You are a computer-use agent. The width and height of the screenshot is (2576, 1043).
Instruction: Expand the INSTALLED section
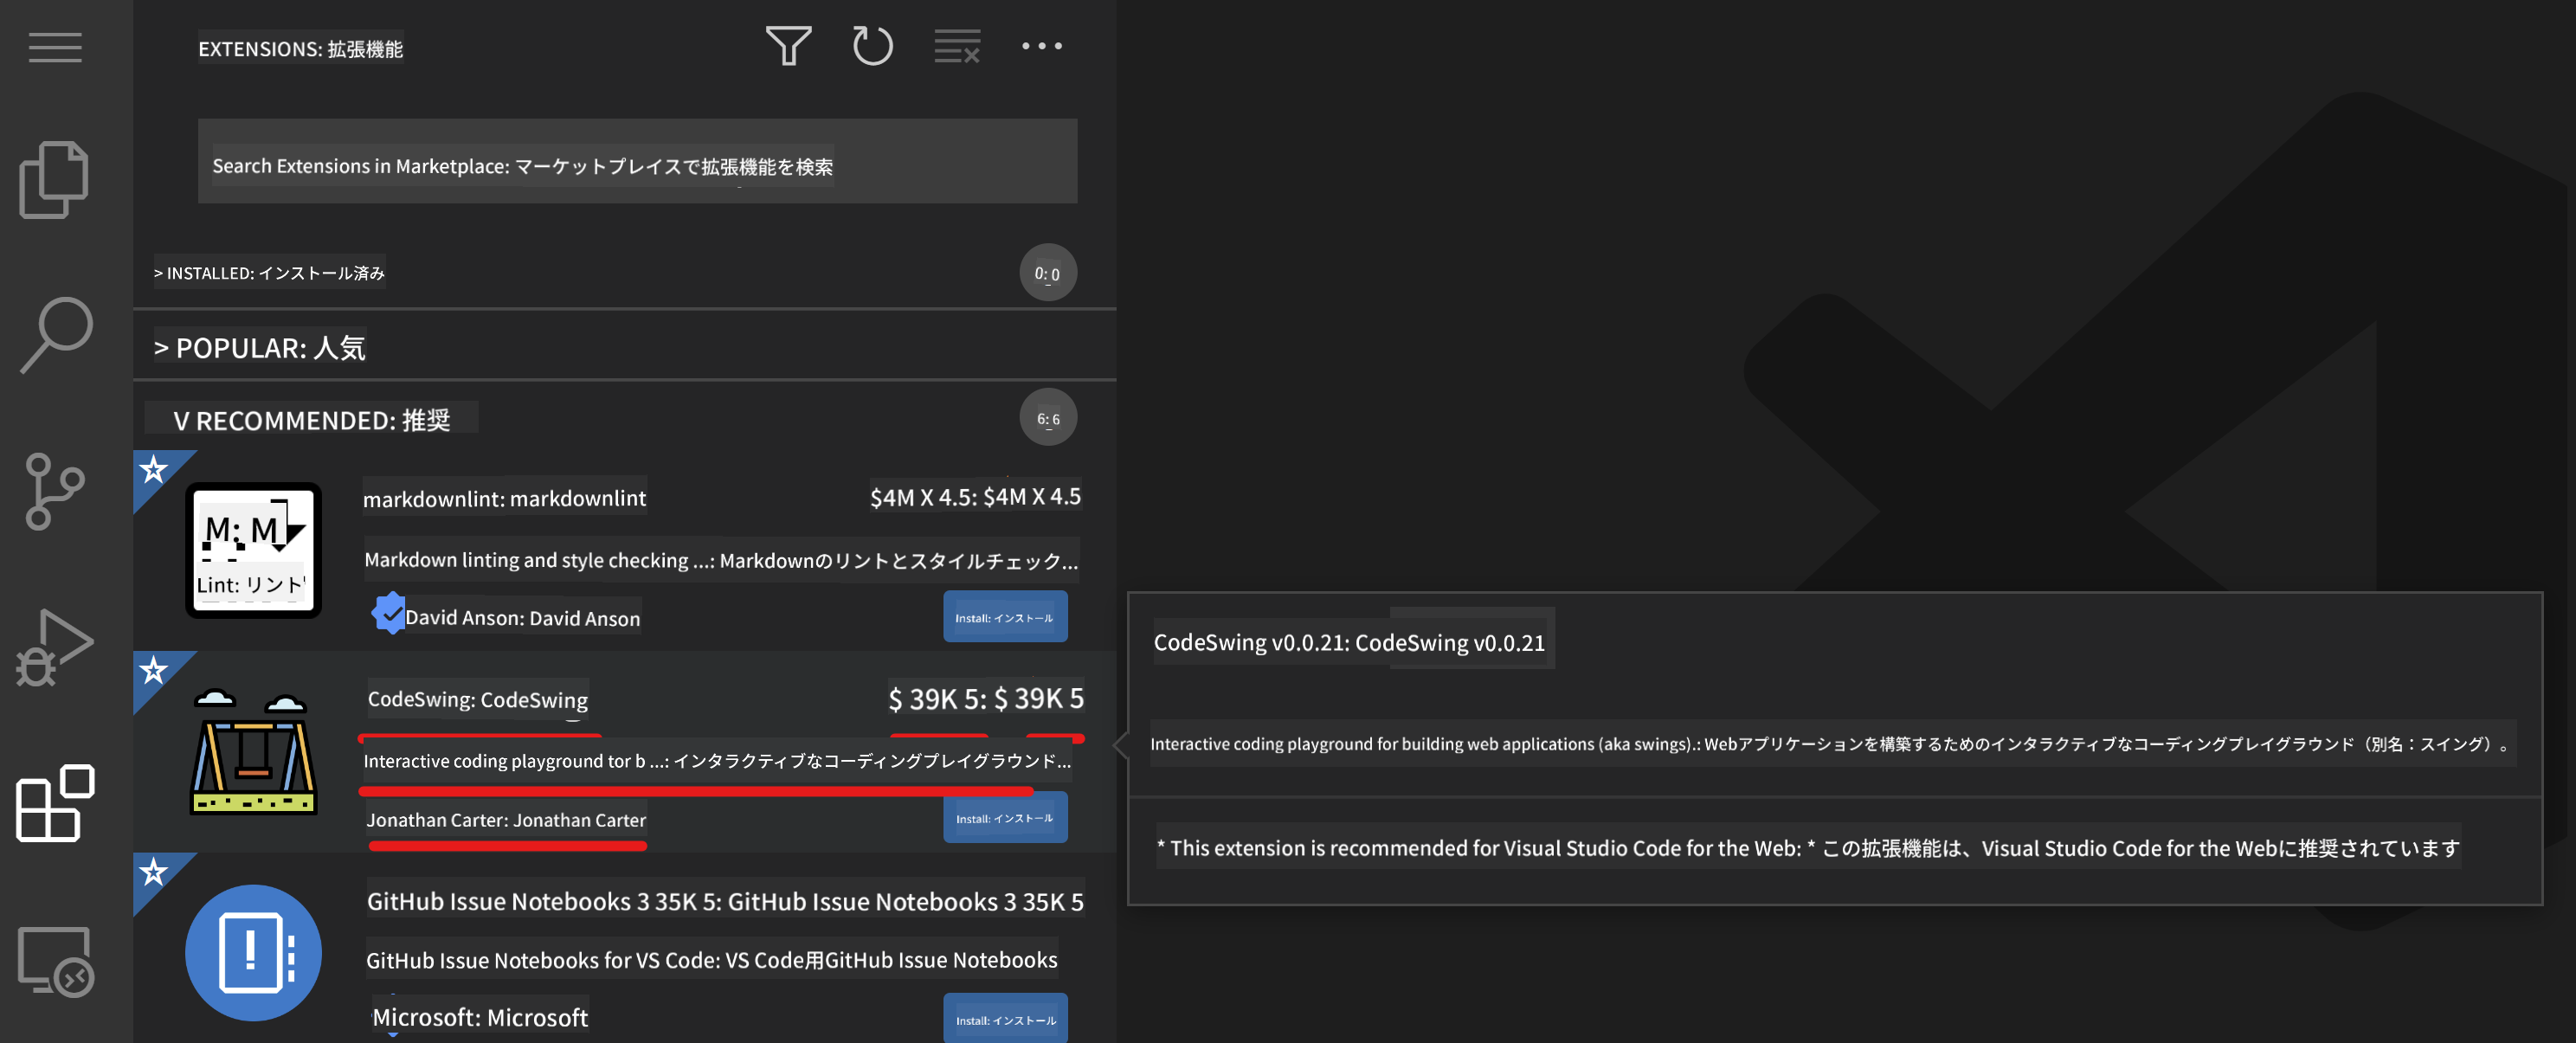[270, 273]
